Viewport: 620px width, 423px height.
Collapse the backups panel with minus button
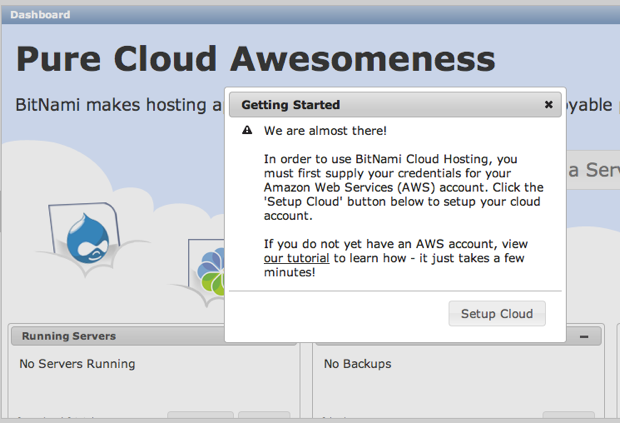pos(583,336)
